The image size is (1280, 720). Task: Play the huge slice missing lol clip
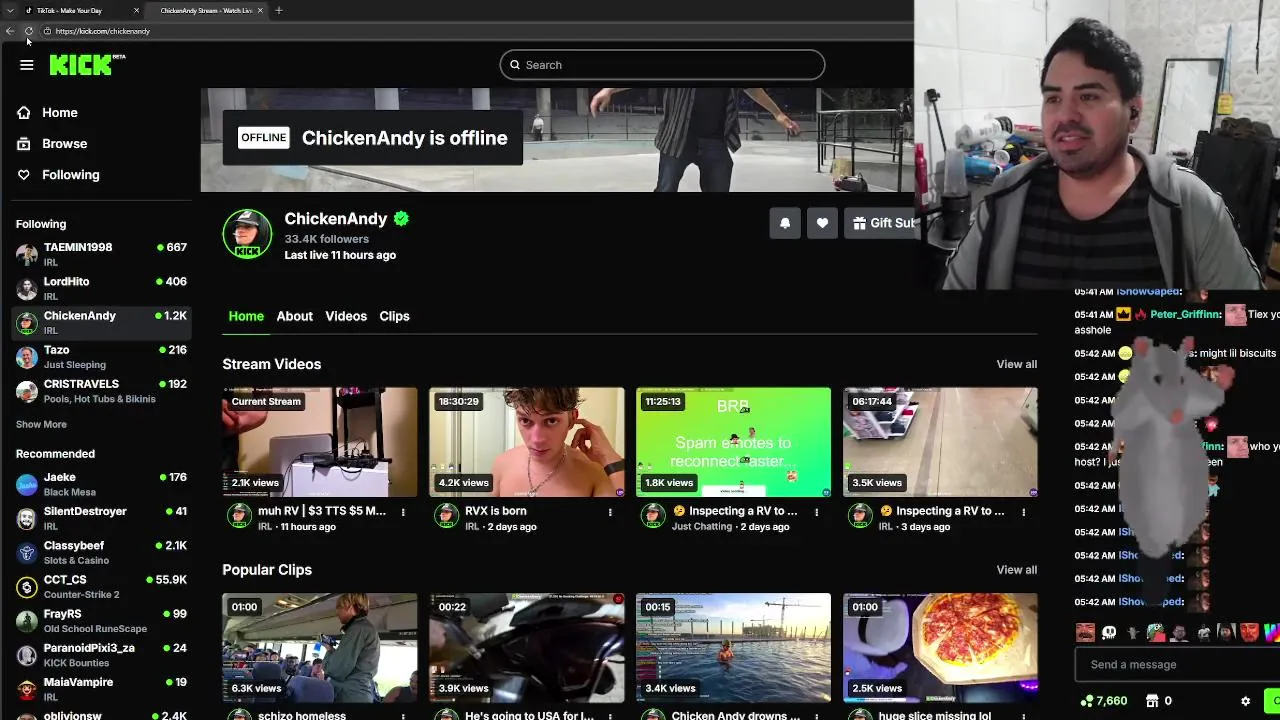941,648
